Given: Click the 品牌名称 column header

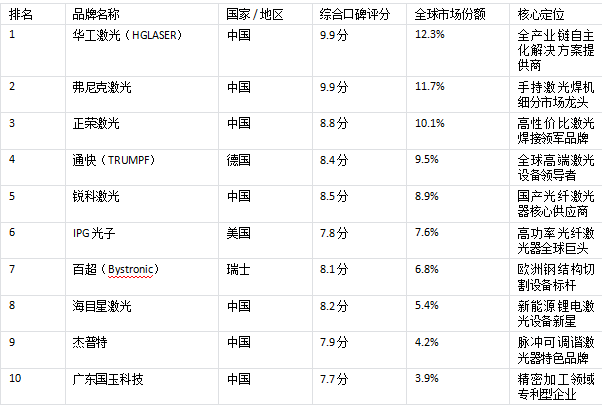Looking at the screenshot, I should [x=96, y=15].
